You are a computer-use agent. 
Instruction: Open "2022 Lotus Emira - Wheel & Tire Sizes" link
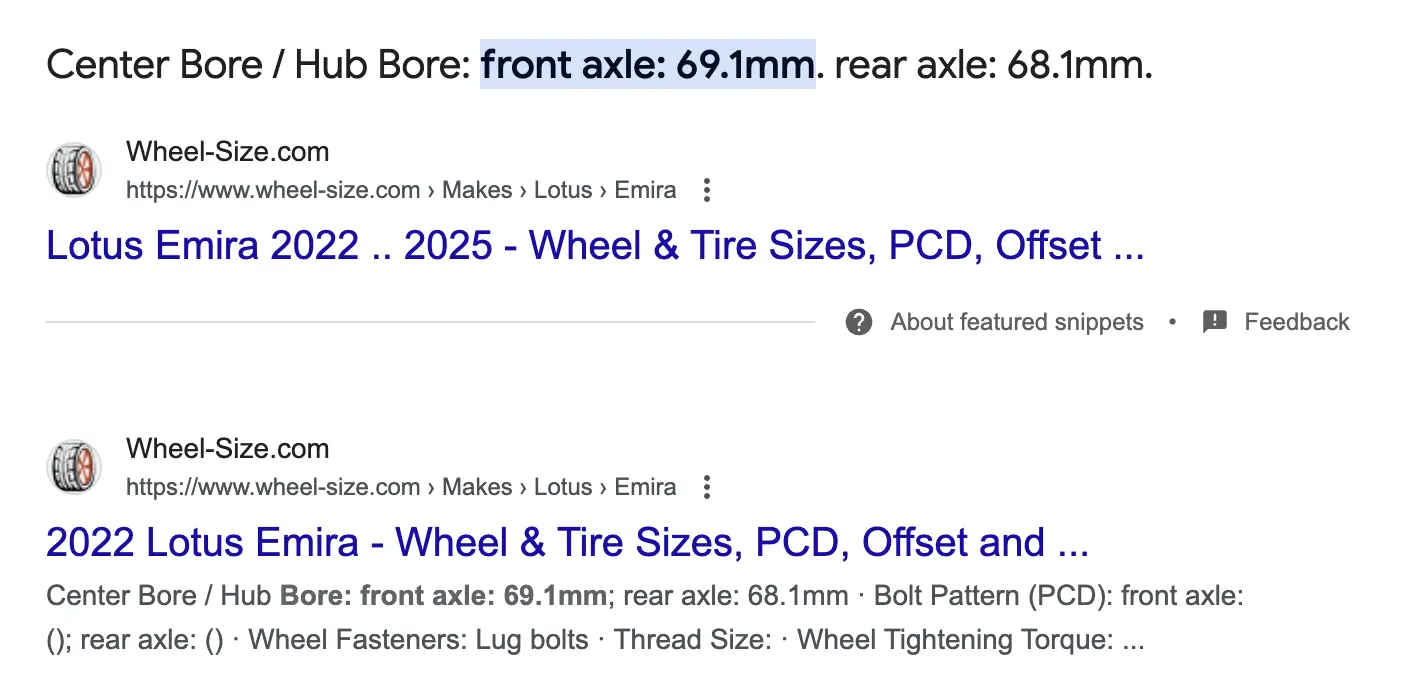pos(566,543)
